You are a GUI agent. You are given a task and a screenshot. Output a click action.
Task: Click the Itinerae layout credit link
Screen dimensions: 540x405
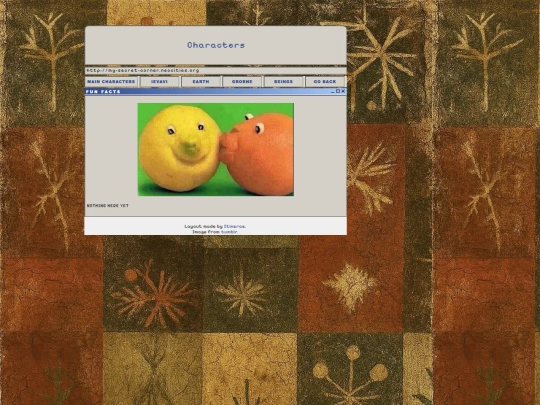pos(234,226)
